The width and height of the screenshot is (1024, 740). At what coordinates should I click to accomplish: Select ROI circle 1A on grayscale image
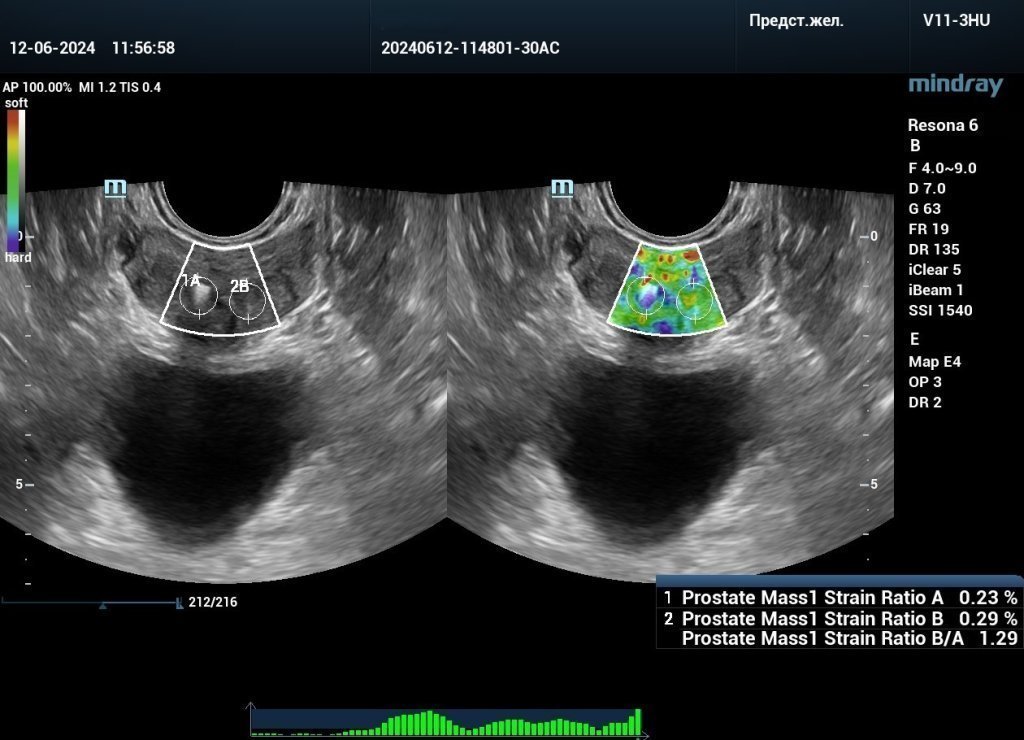(198, 298)
